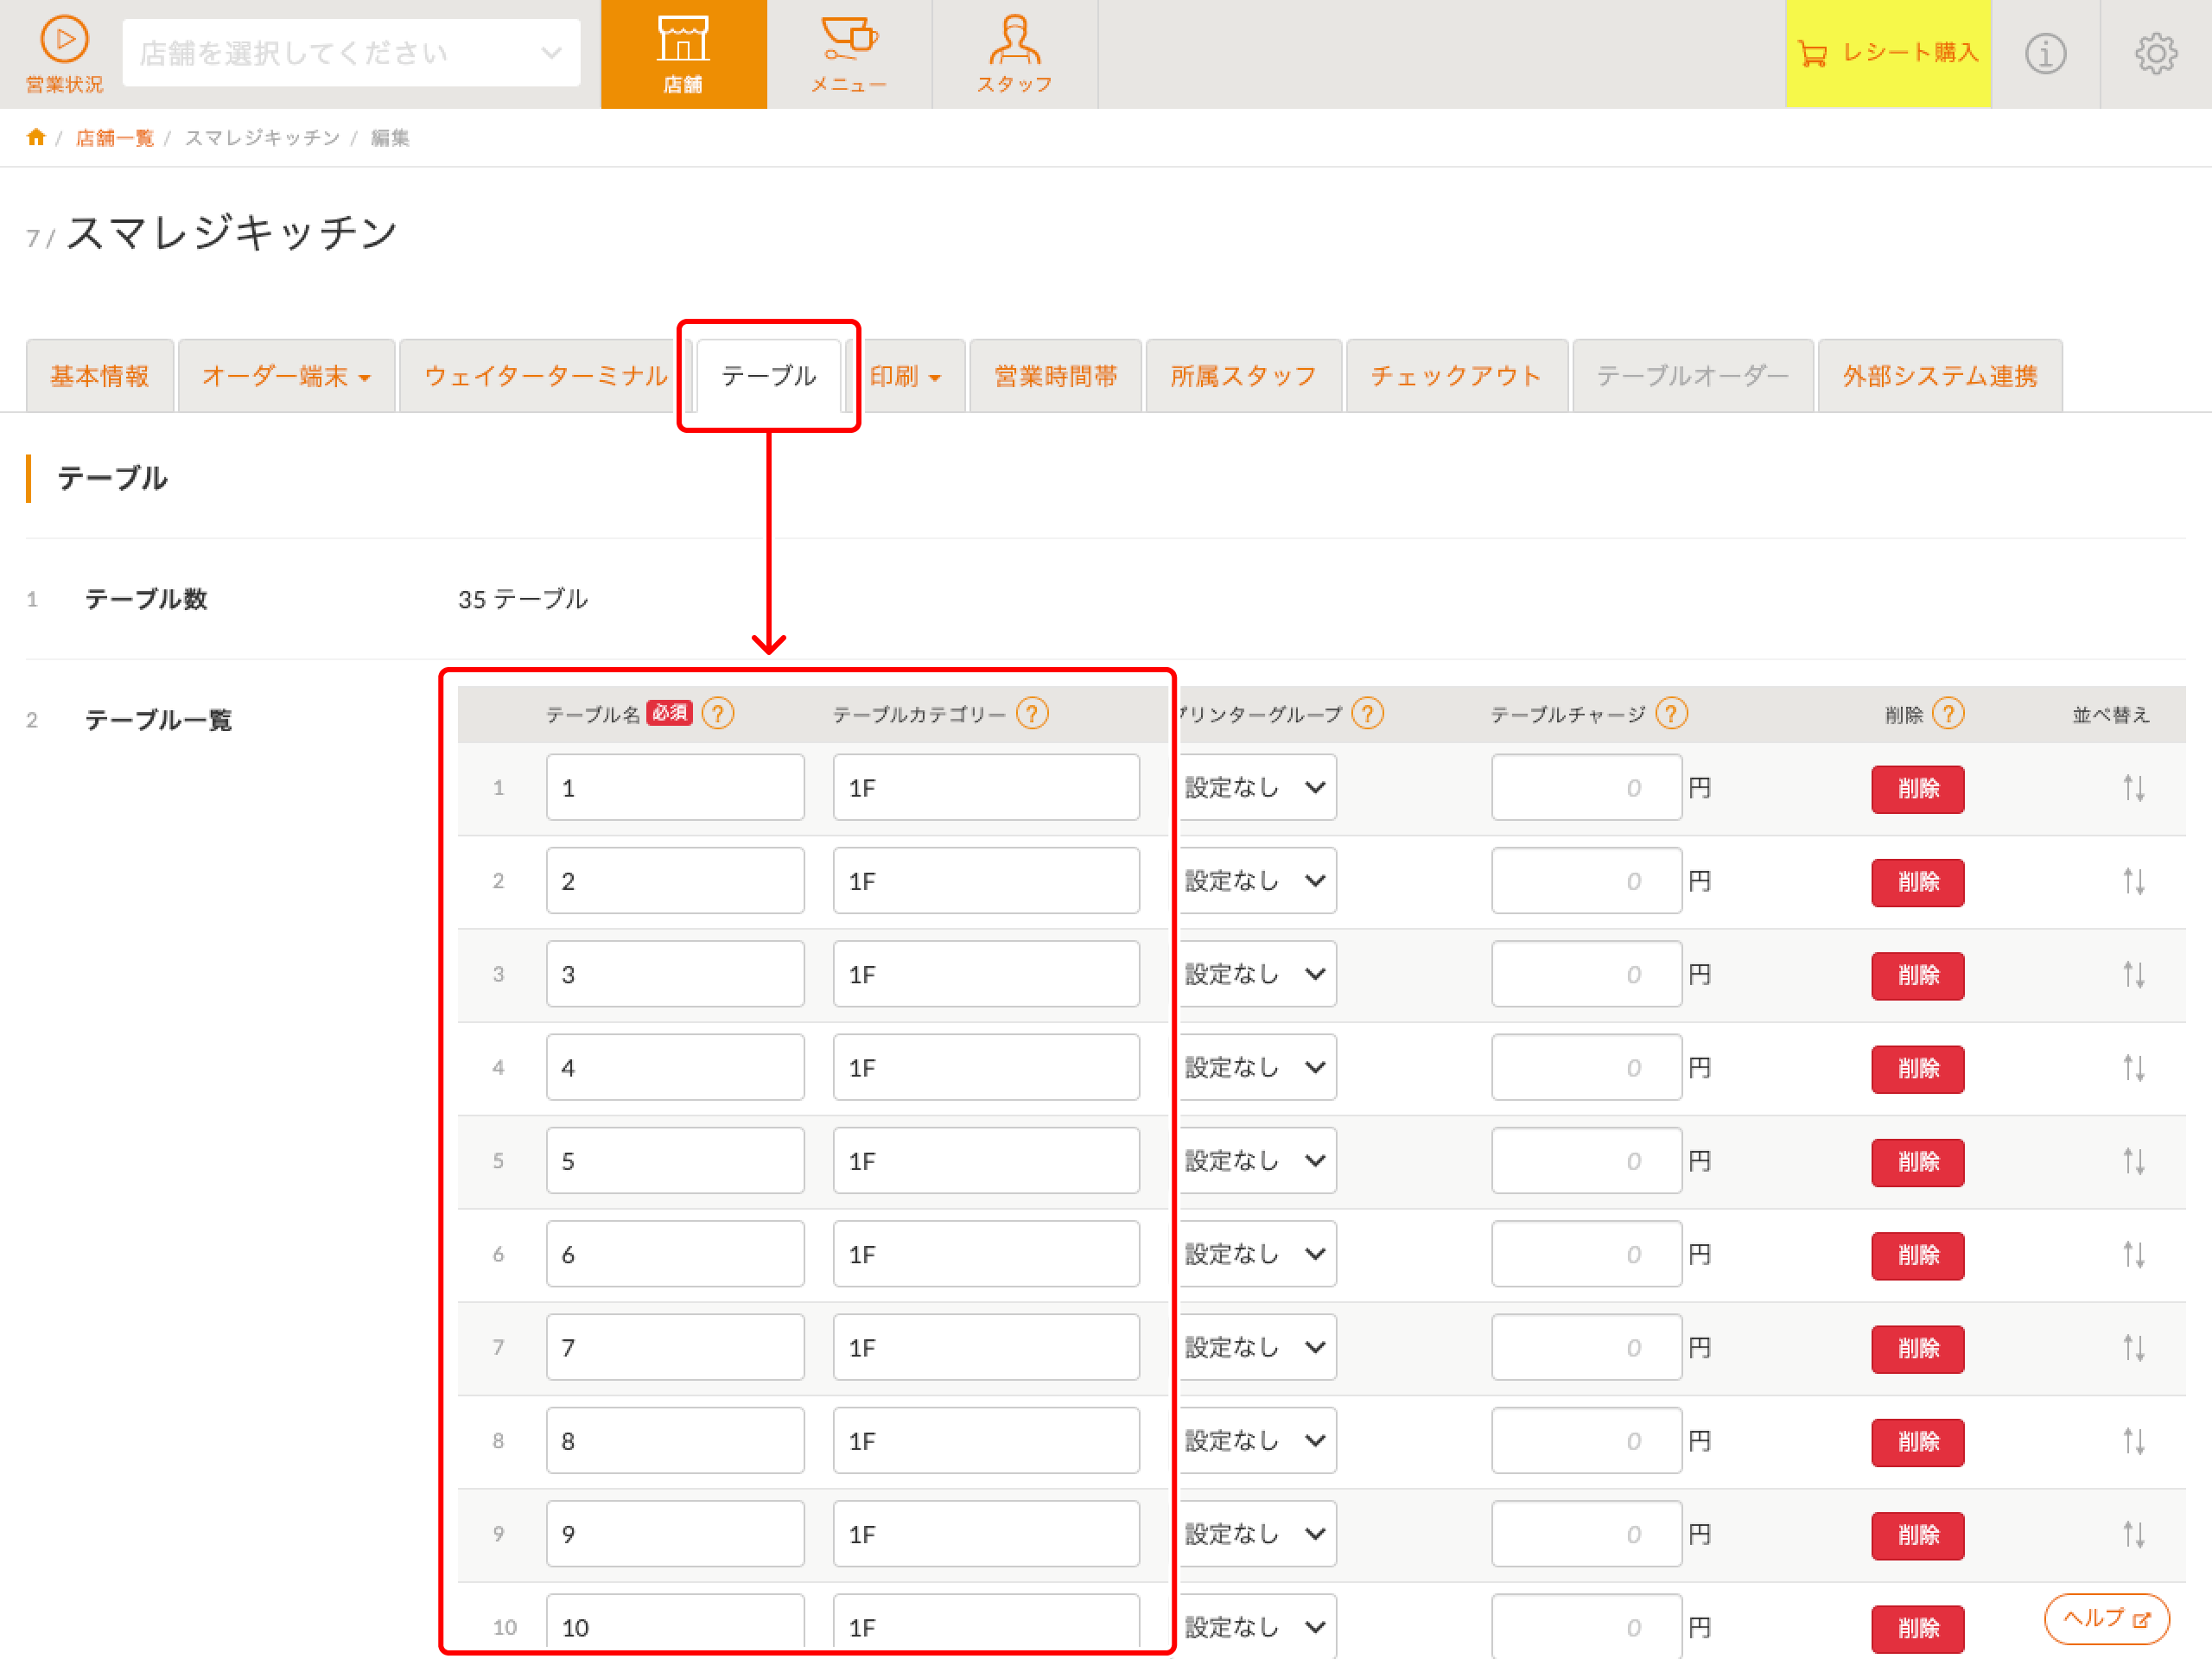Click the sort arrows for row 4

2134,1068
